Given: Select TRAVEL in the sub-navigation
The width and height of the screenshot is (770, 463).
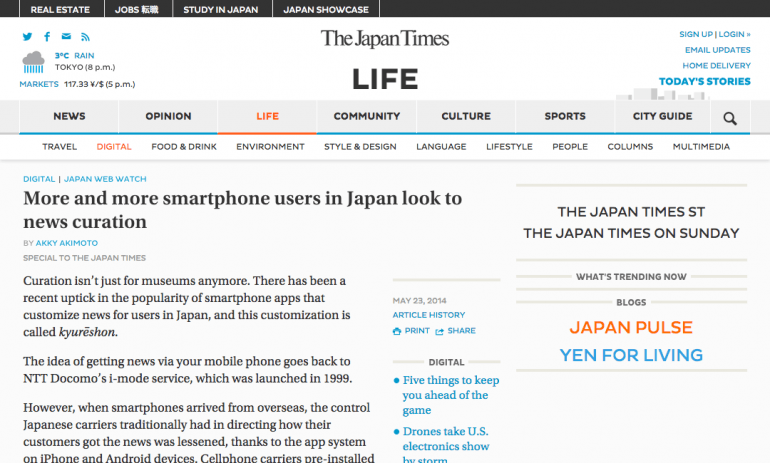Looking at the screenshot, I should pyautogui.click(x=59, y=147).
